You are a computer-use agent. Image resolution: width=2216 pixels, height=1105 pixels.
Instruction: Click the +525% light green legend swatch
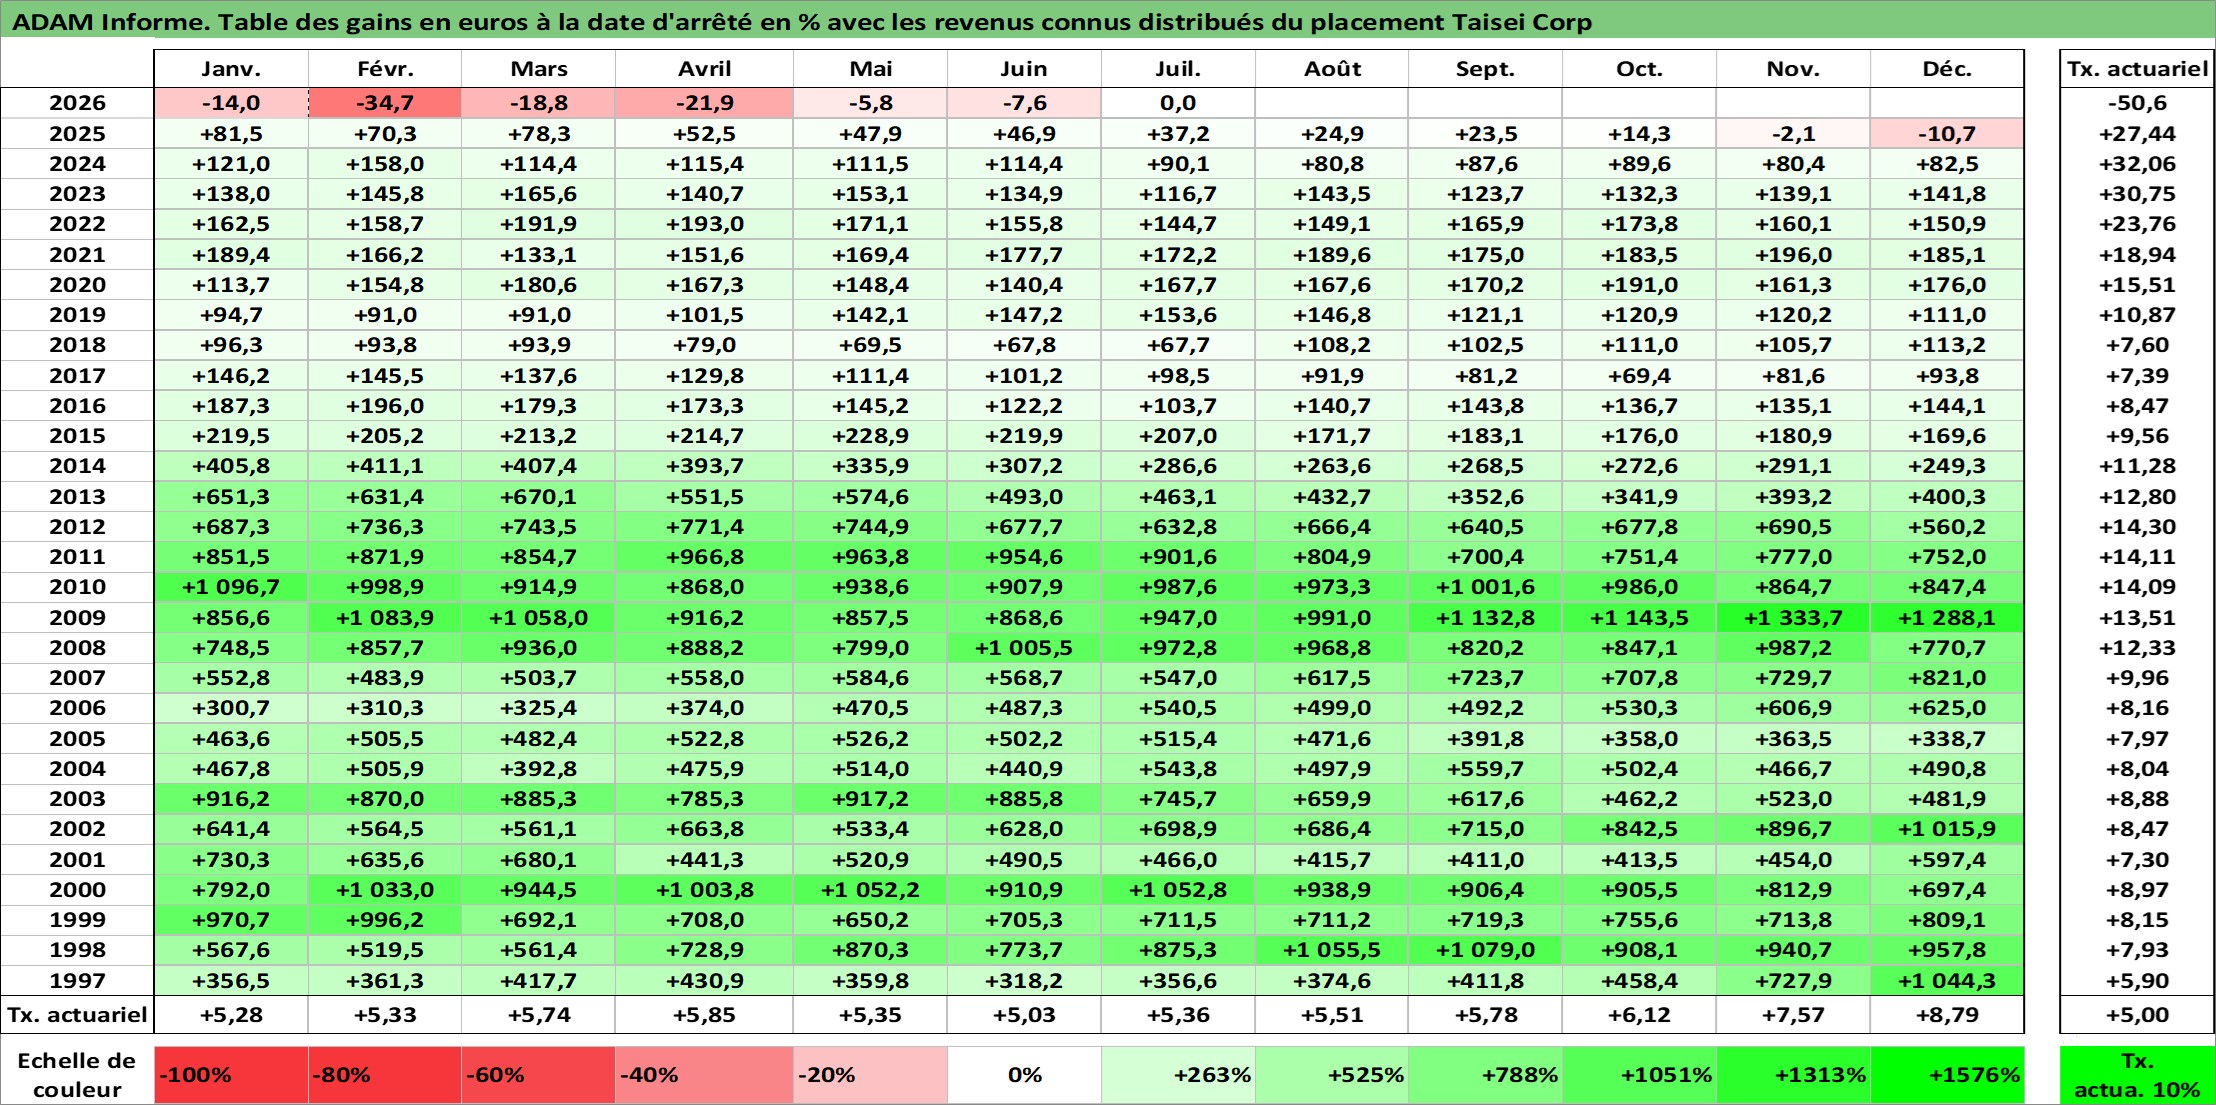(x=1332, y=1075)
